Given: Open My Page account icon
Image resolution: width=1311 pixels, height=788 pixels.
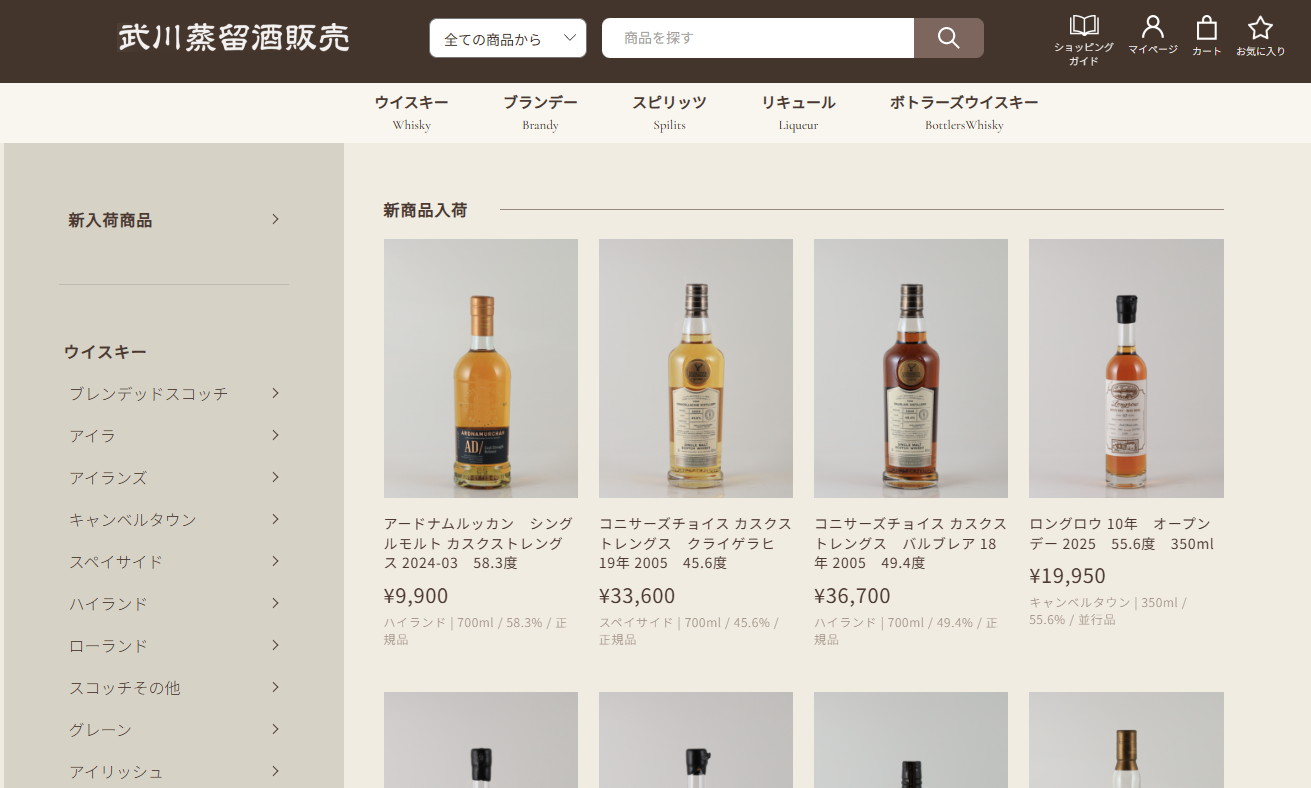Looking at the screenshot, I should coord(1153,27).
